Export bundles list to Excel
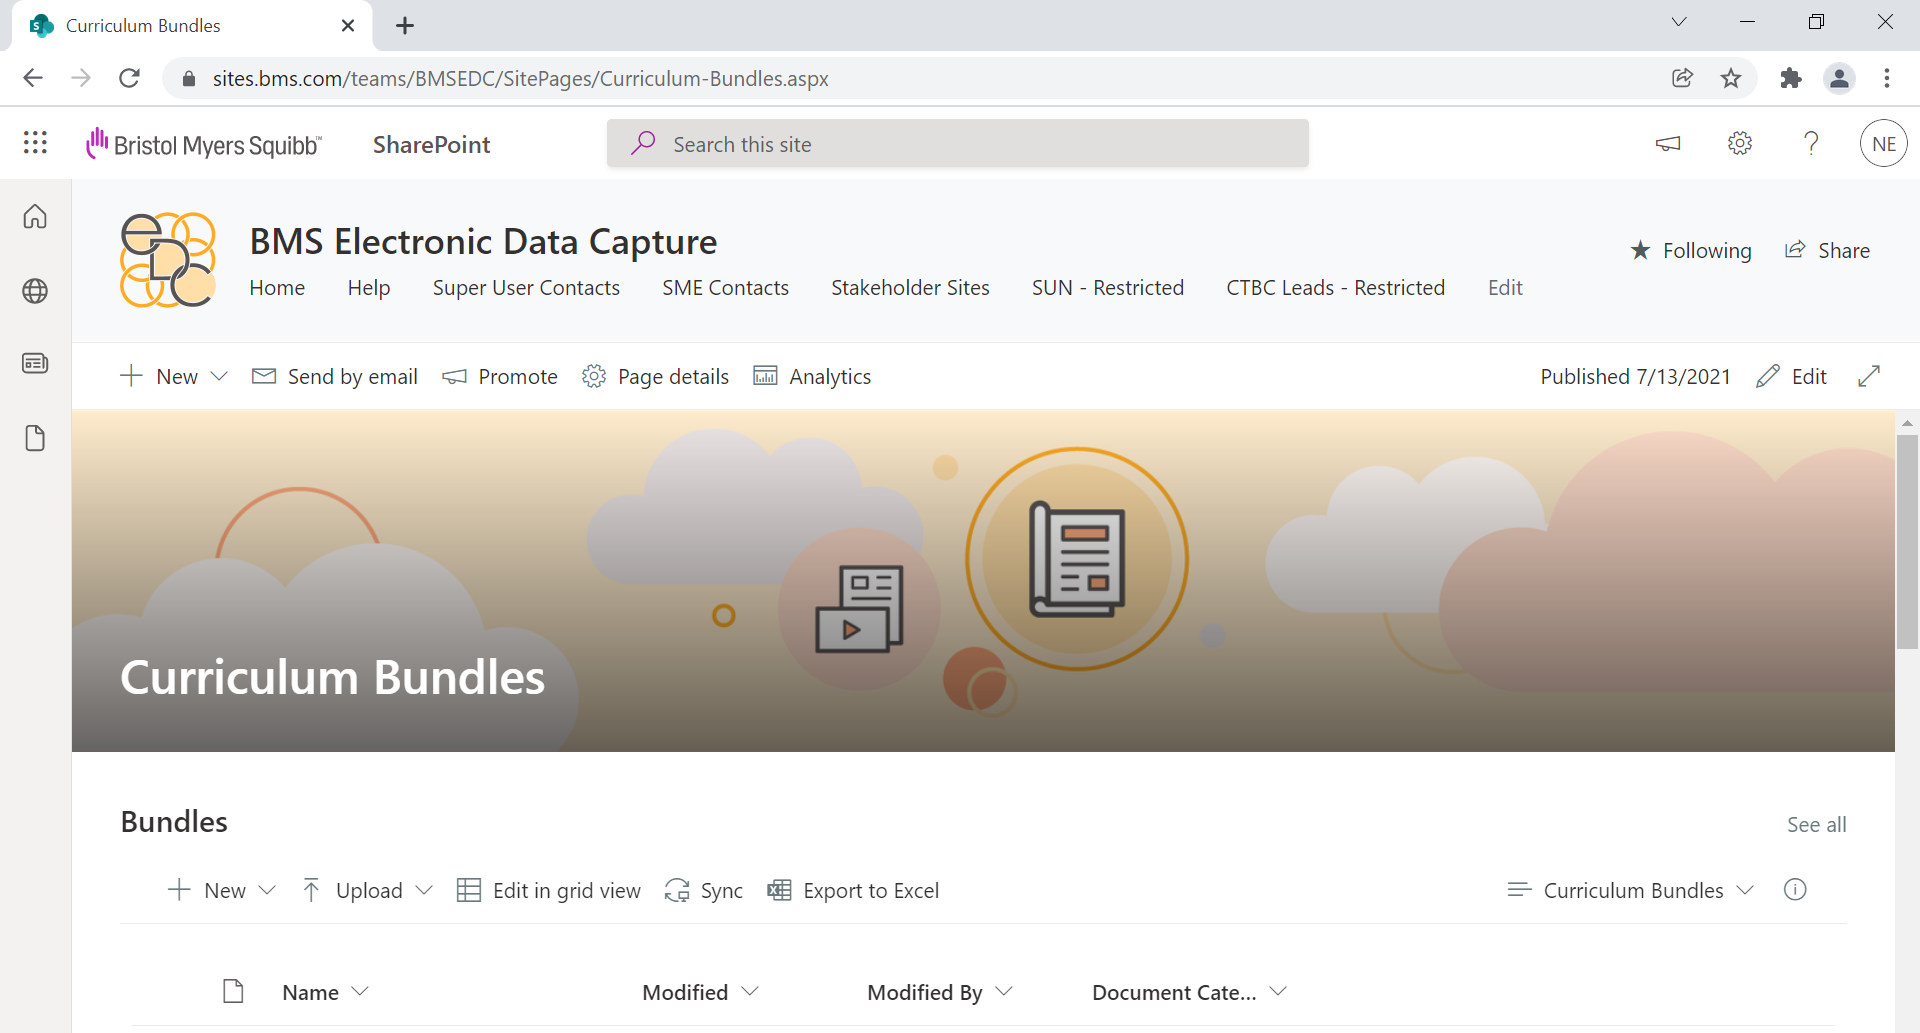The image size is (1920, 1033). [853, 890]
